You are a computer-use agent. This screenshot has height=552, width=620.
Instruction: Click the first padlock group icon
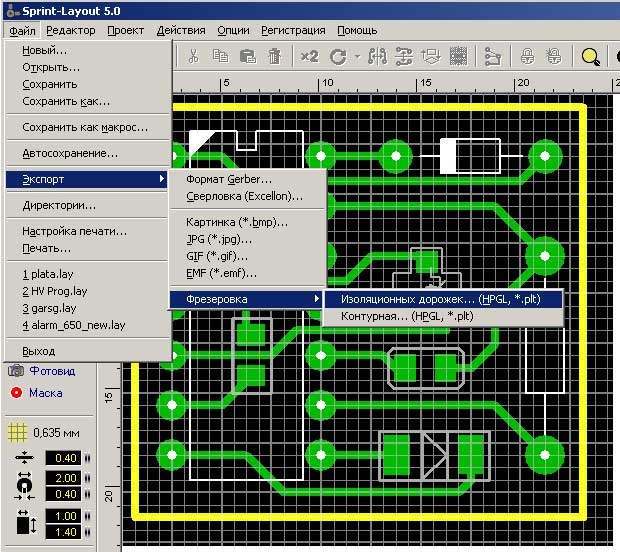click(x=527, y=56)
